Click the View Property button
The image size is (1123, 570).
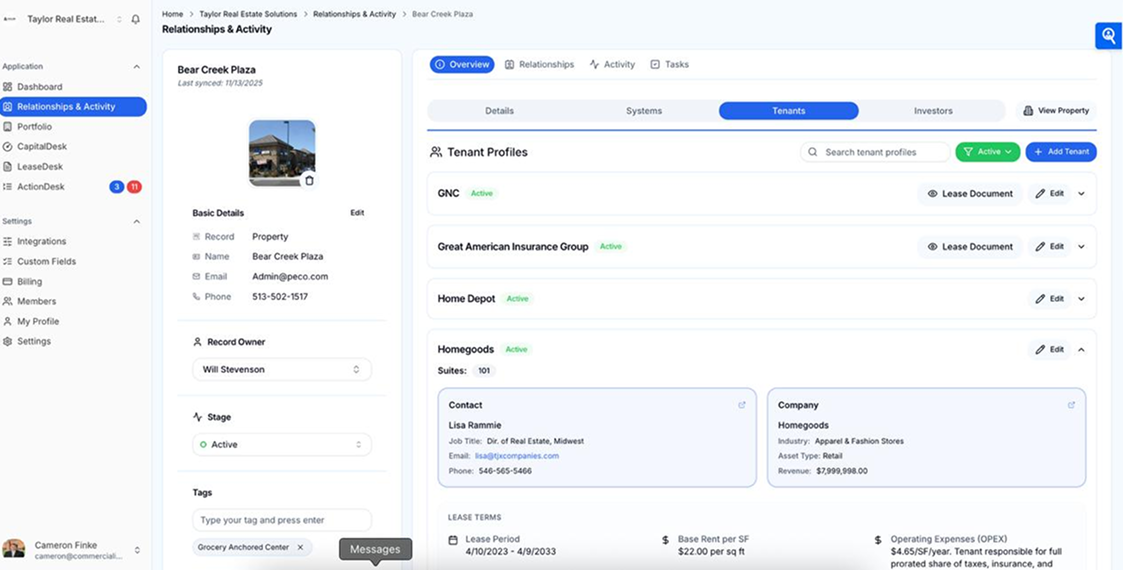[1055, 111]
